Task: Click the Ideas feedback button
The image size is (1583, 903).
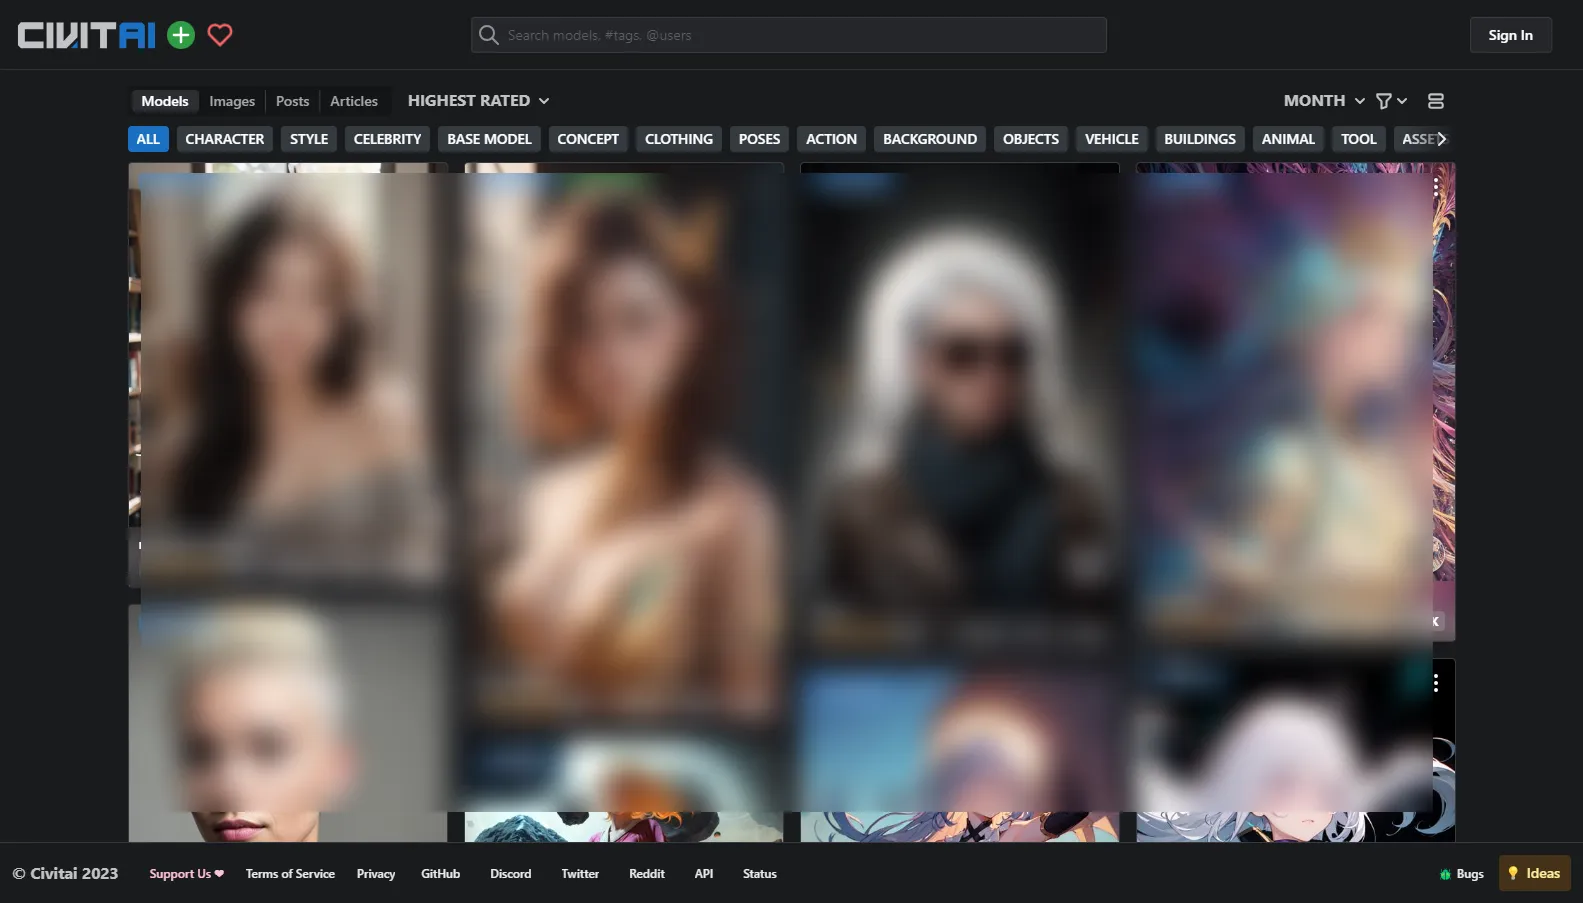Action: [x=1534, y=874]
